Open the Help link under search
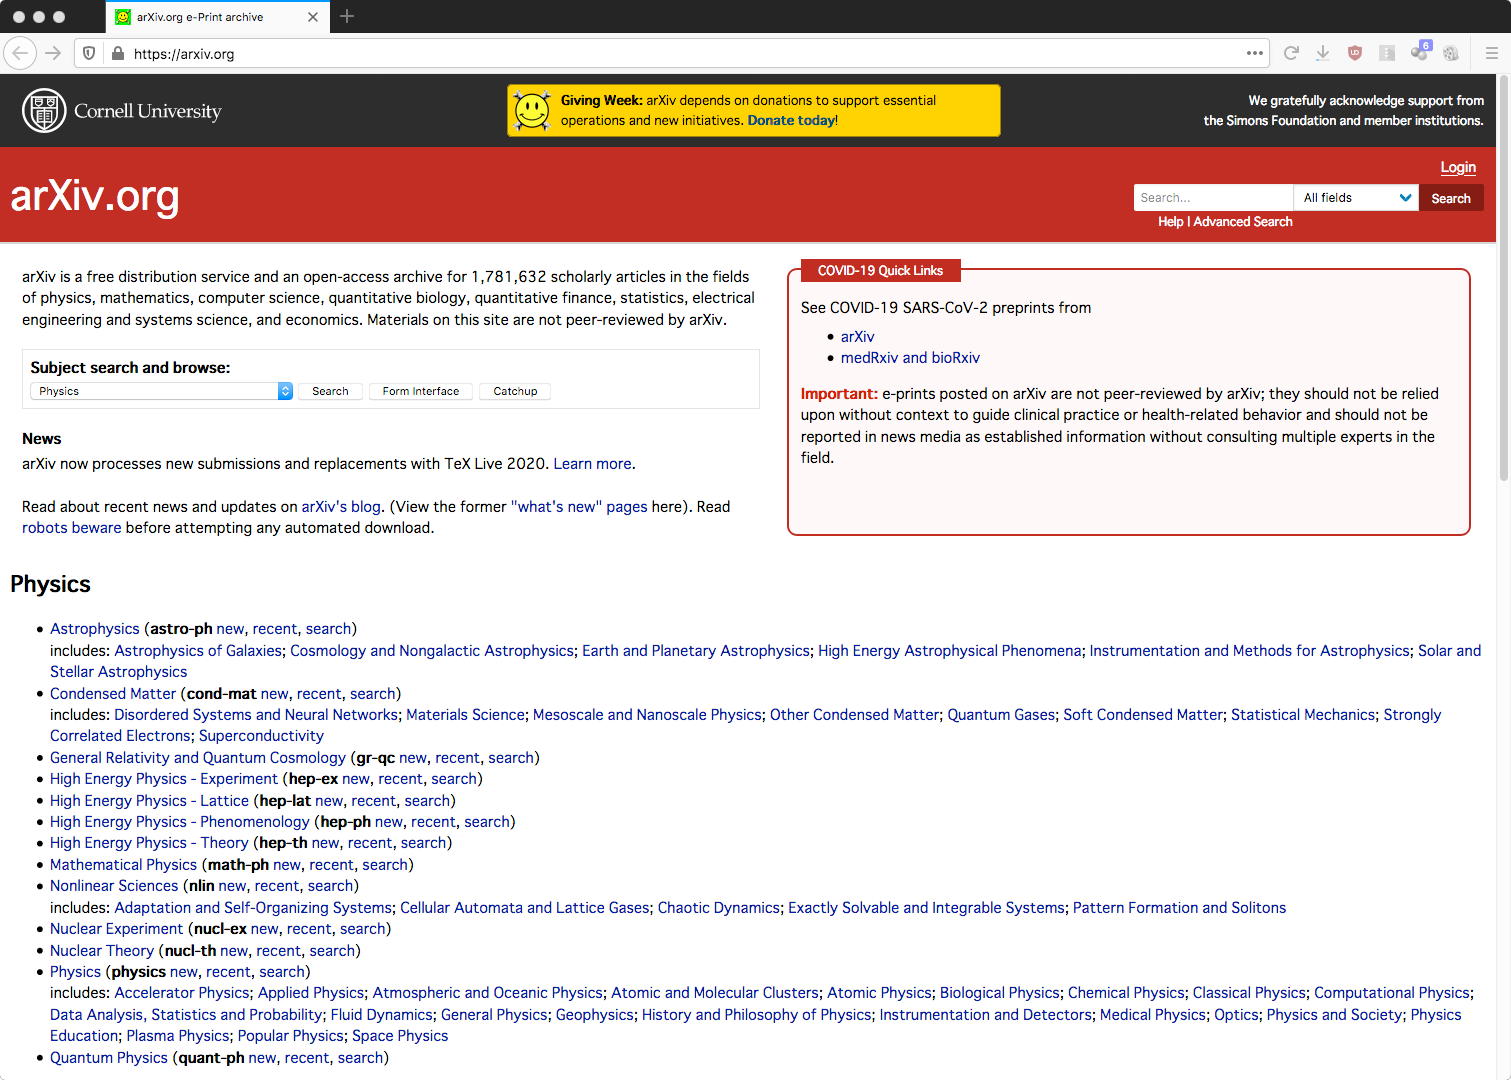This screenshot has width=1511, height=1080. tap(1170, 222)
